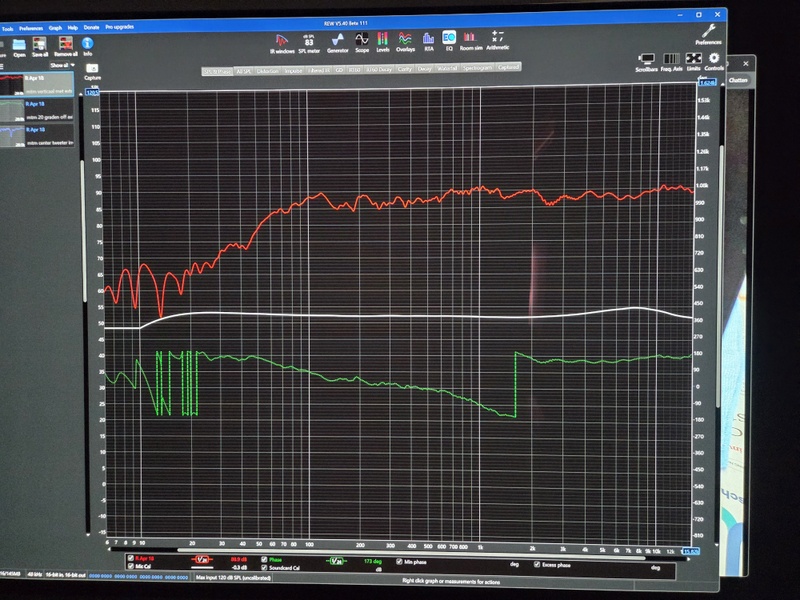800x600 pixels.
Task: Click Remove all measurements icon
Action: 65,46
